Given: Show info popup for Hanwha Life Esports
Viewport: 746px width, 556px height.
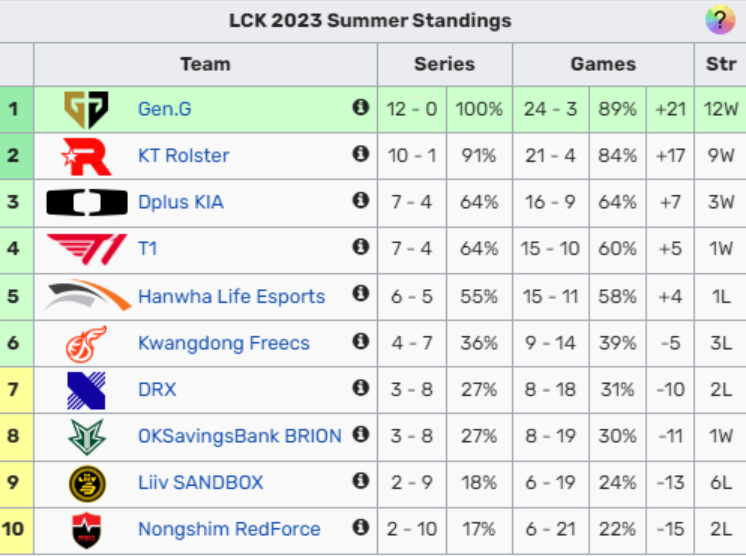Looking at the screenshot, I should click(361, 293).
